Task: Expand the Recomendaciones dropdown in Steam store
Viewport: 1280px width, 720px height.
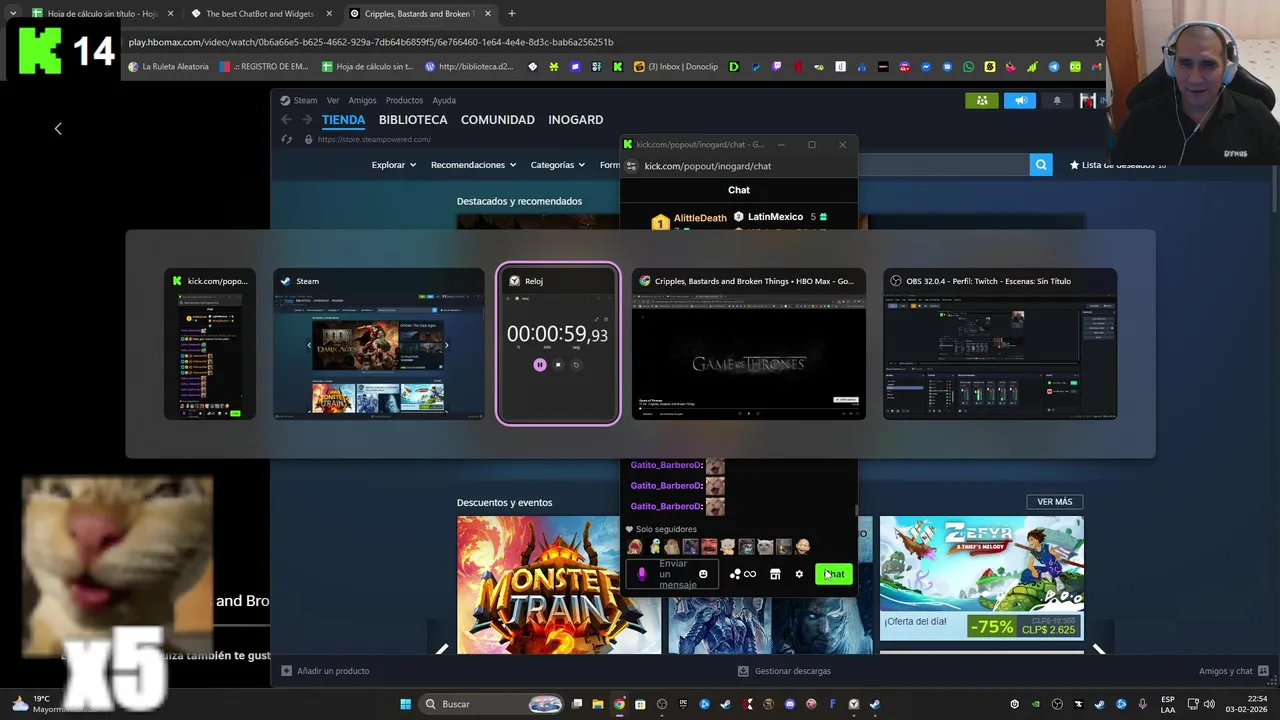Action: (473, 165)
